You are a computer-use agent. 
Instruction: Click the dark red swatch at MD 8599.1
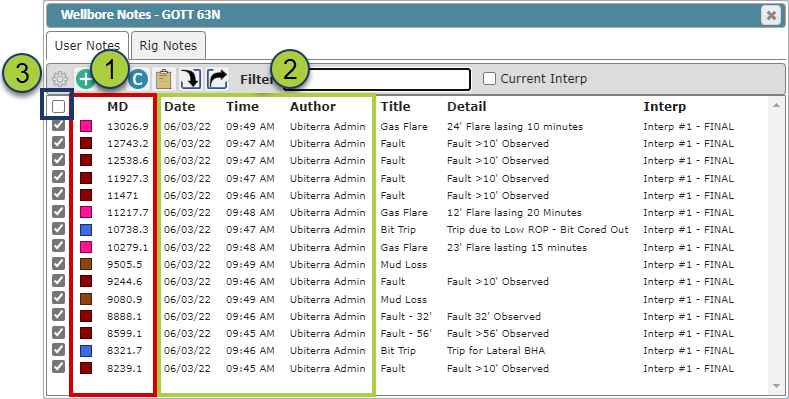[x=86, y=333]
